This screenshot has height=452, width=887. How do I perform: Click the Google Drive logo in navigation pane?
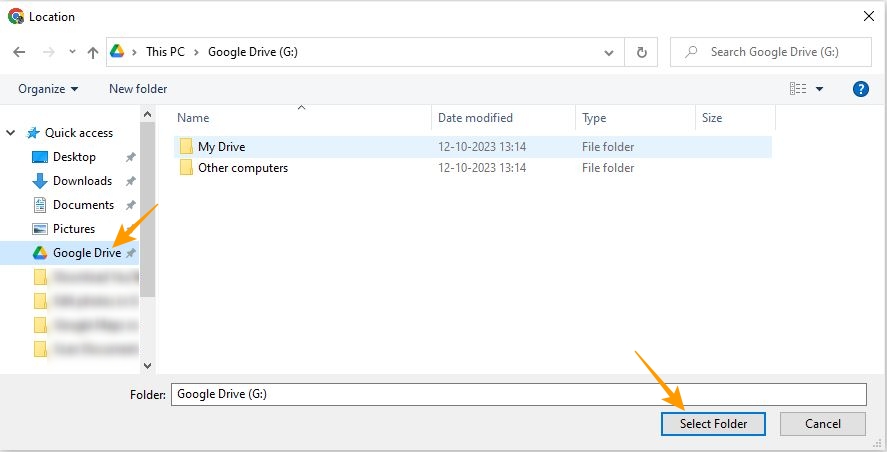(x=40, y=253)
